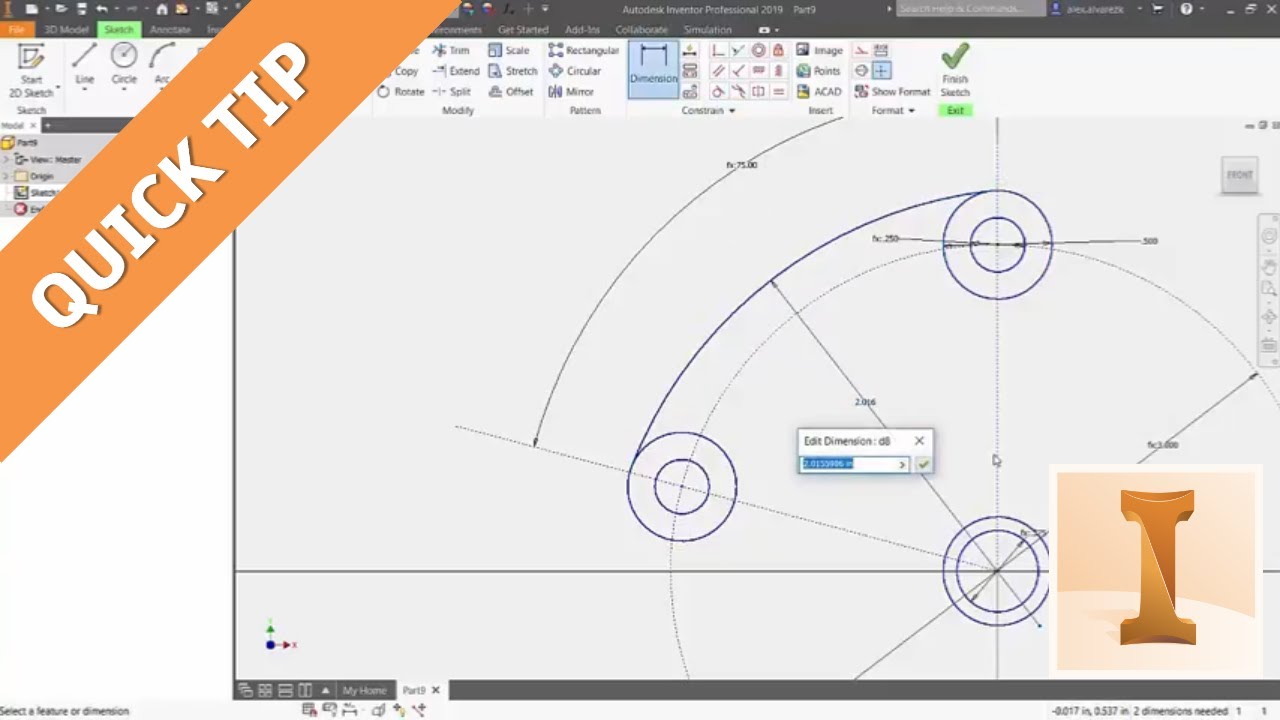Toggle the Center Point format
This screenshot has height=720, width=1280.
pyautogui.click(x=881, y=71)
